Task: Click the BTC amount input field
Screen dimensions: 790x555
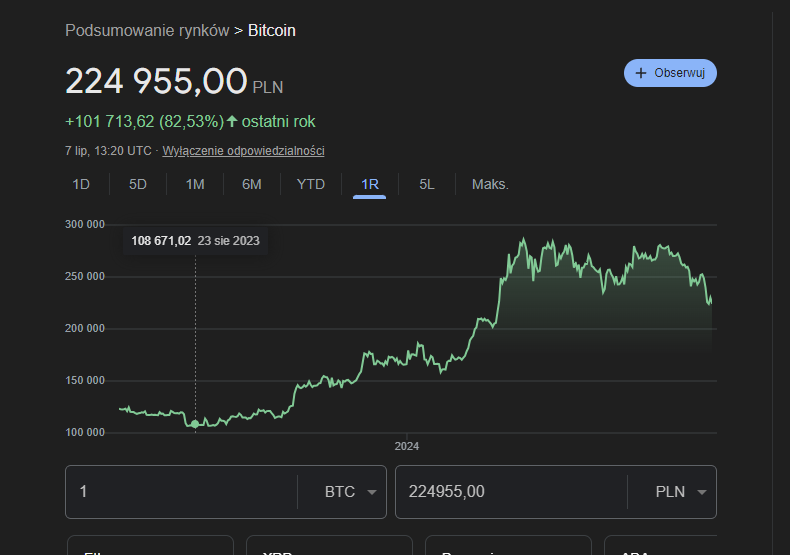Action: (x=181, y=492)
